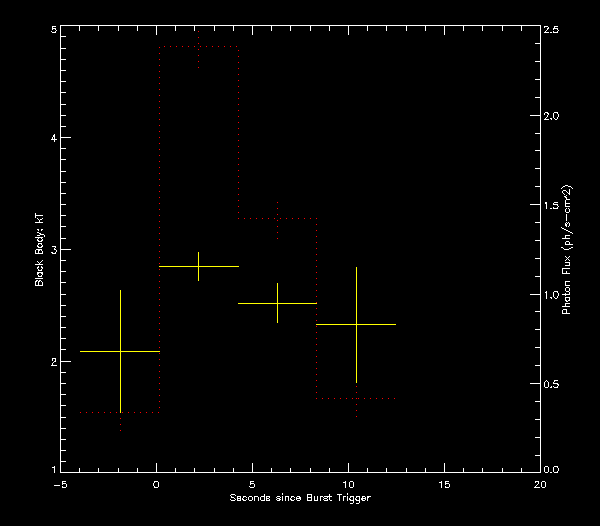Click the right axis tick label "0.5"

pos(551,384)
